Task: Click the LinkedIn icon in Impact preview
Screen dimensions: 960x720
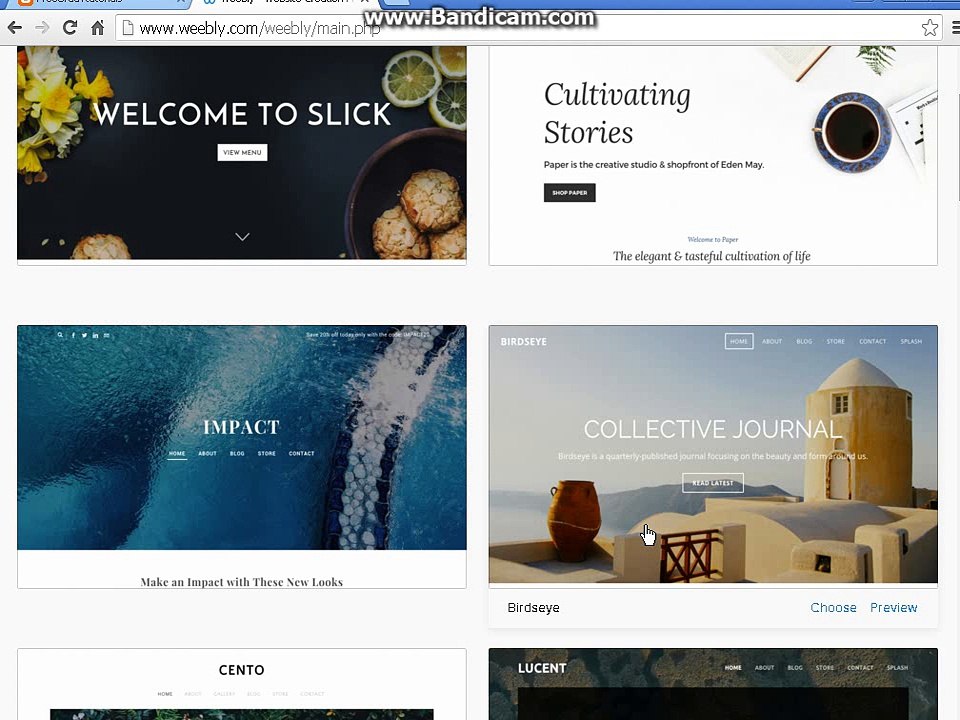Action: [96, 335]
